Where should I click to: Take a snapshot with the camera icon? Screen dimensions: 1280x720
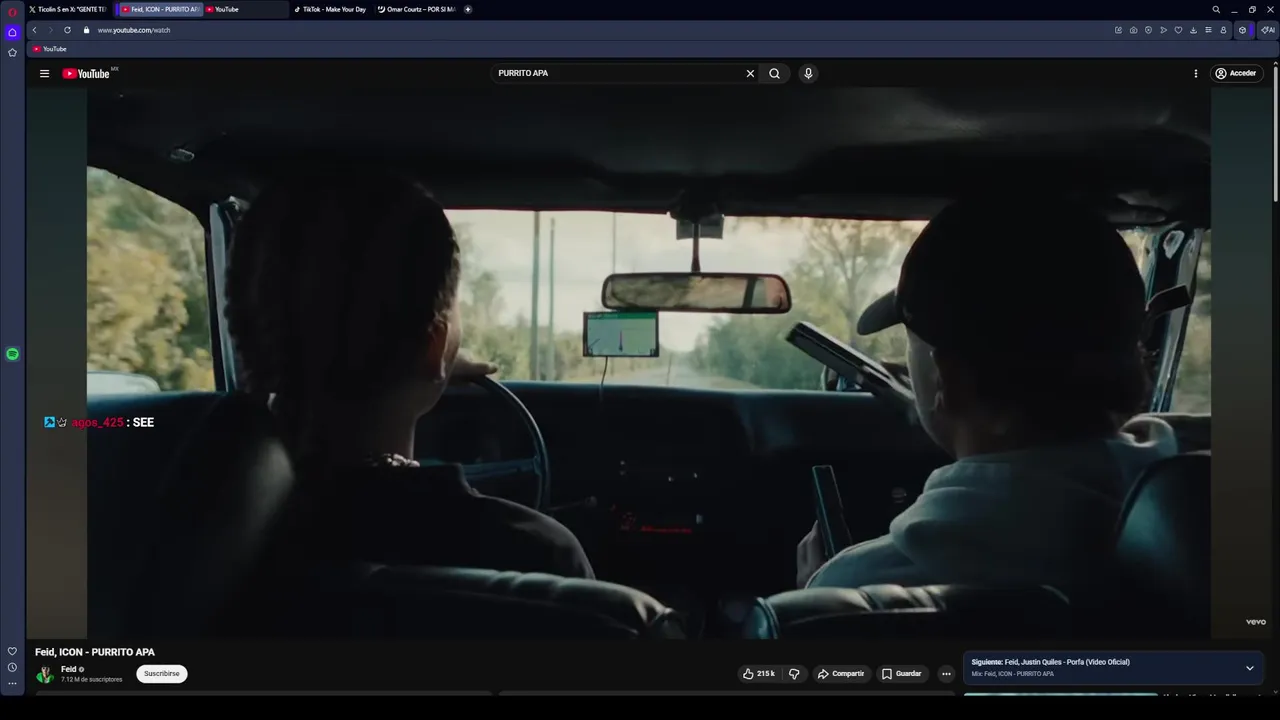1133,30
